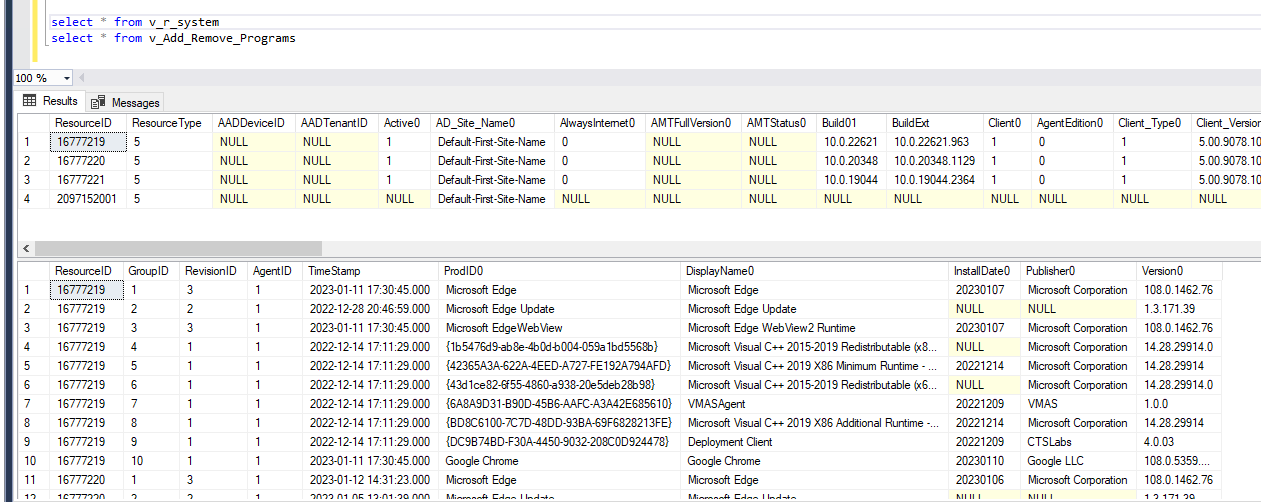The width and height of the screenshot is (1261, 502).
Task: Select the DisplayName0 column header
Action: coord(817,271)
